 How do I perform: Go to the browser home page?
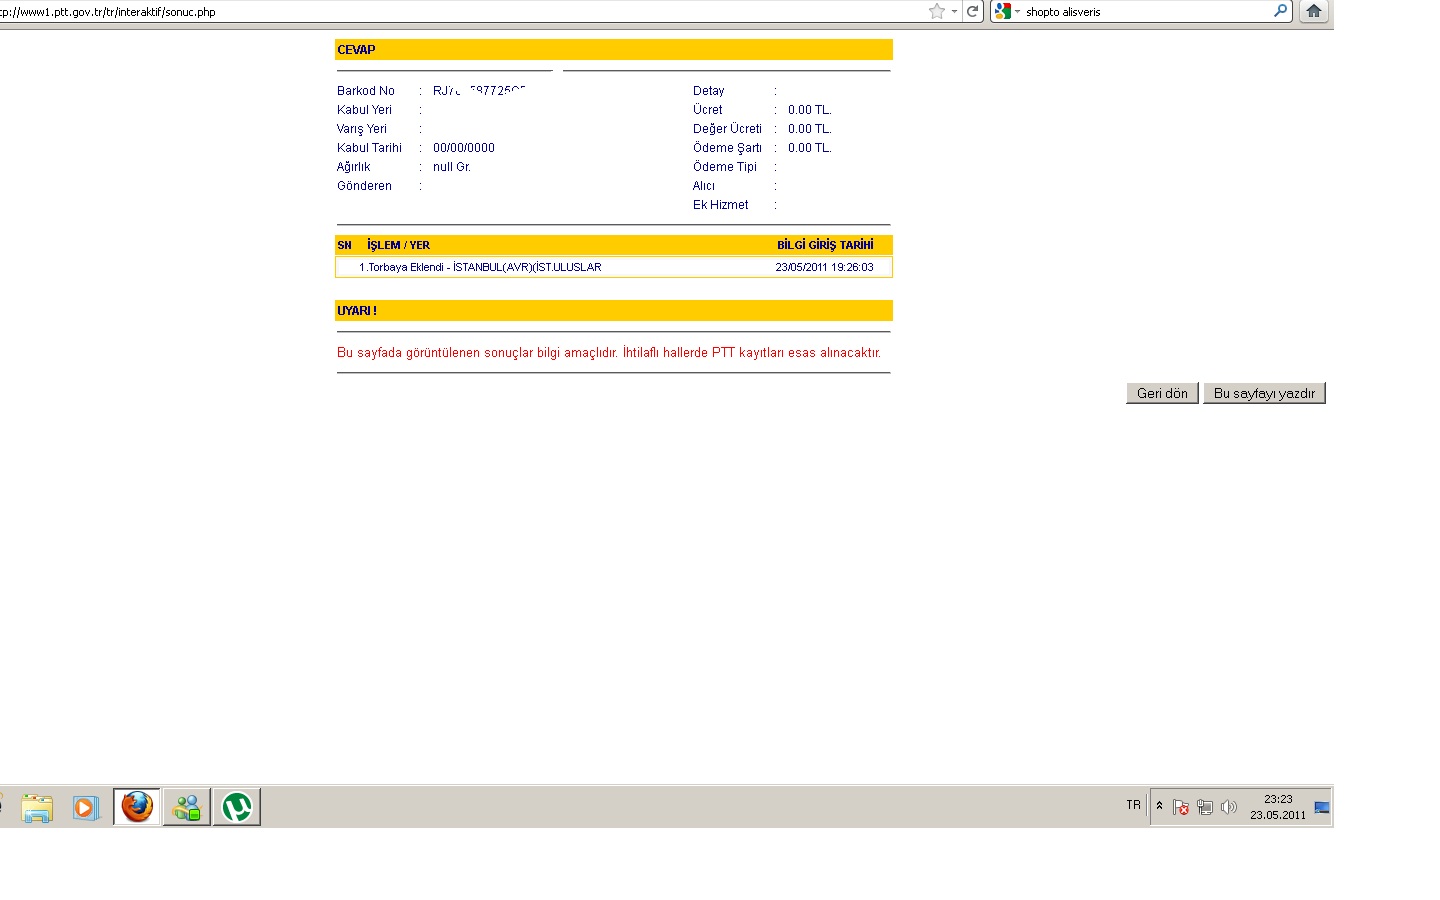pos(1314,11)
